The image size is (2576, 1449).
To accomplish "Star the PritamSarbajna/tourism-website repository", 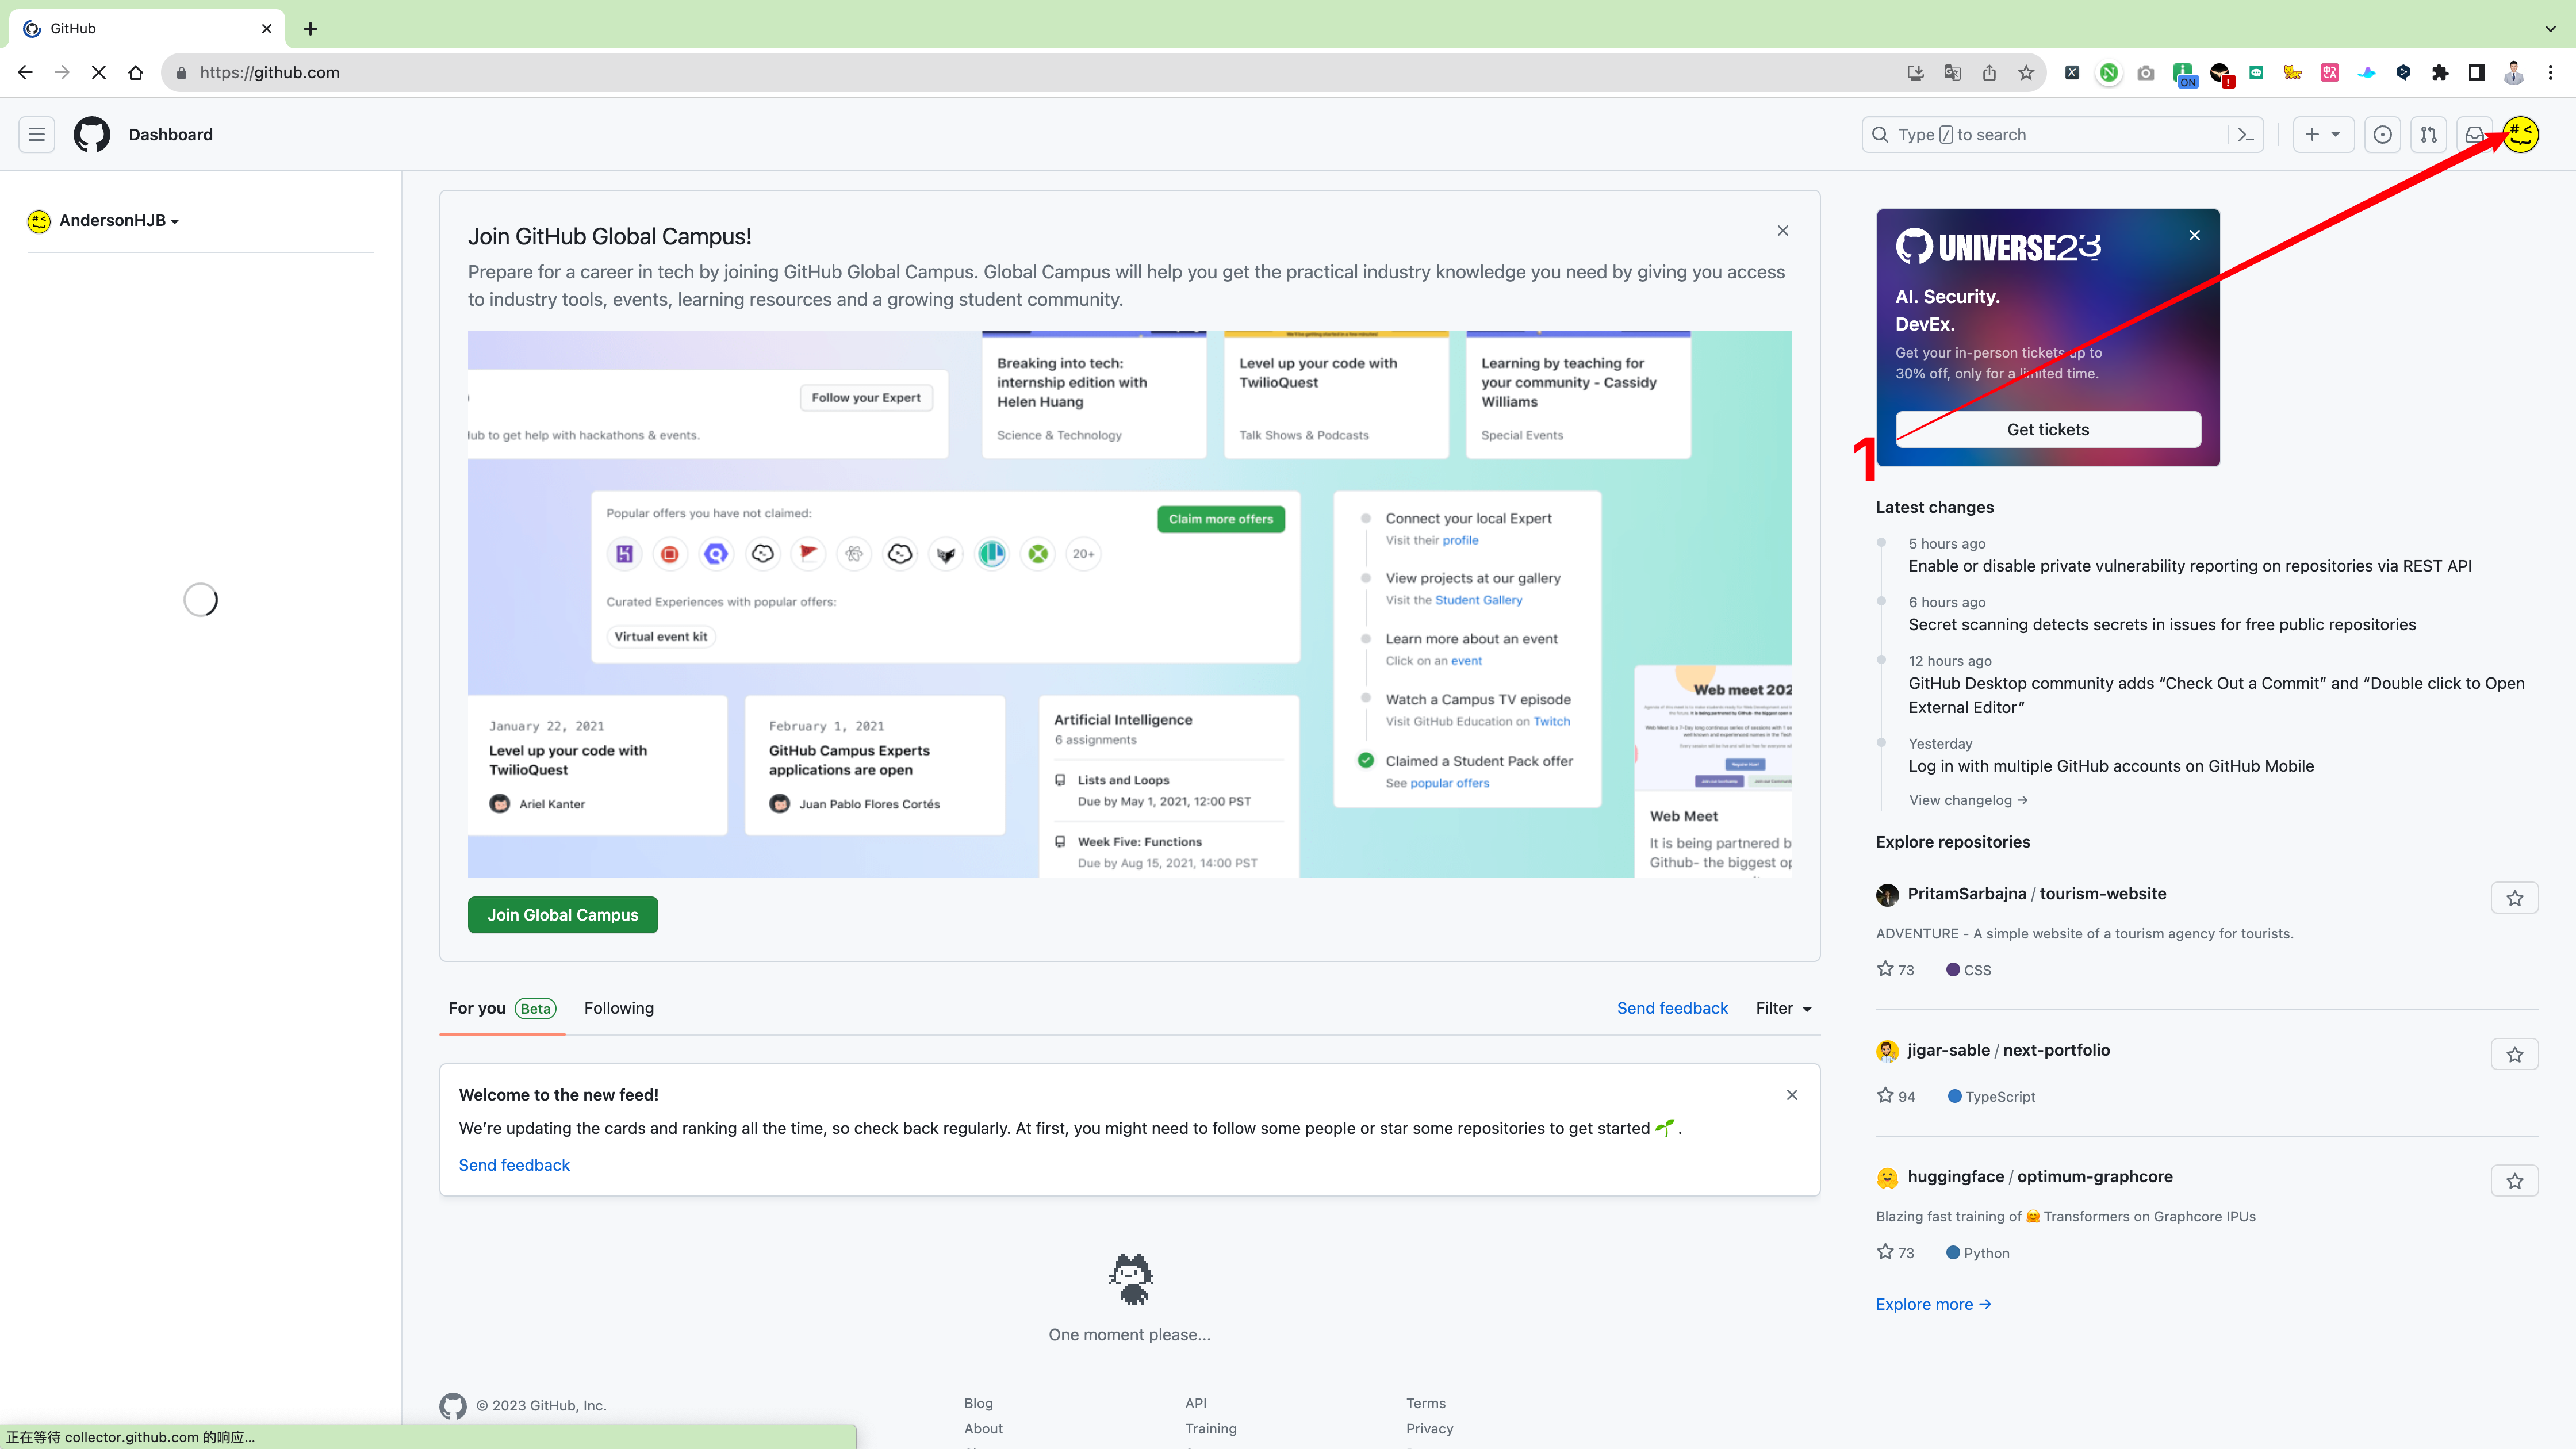I will click(x=2515, y=898).
